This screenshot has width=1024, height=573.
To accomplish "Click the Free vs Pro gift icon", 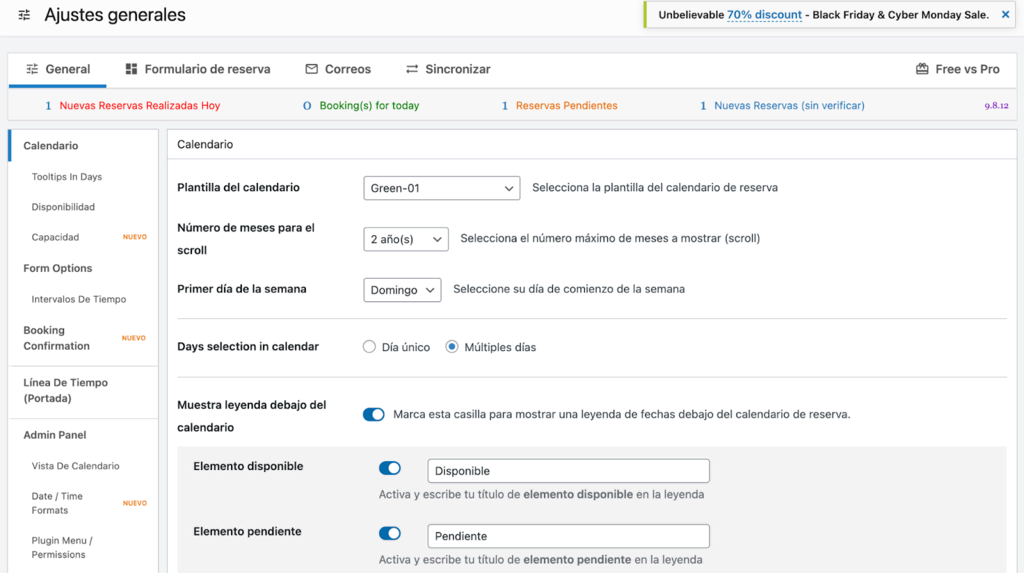I will click(922, 69).
